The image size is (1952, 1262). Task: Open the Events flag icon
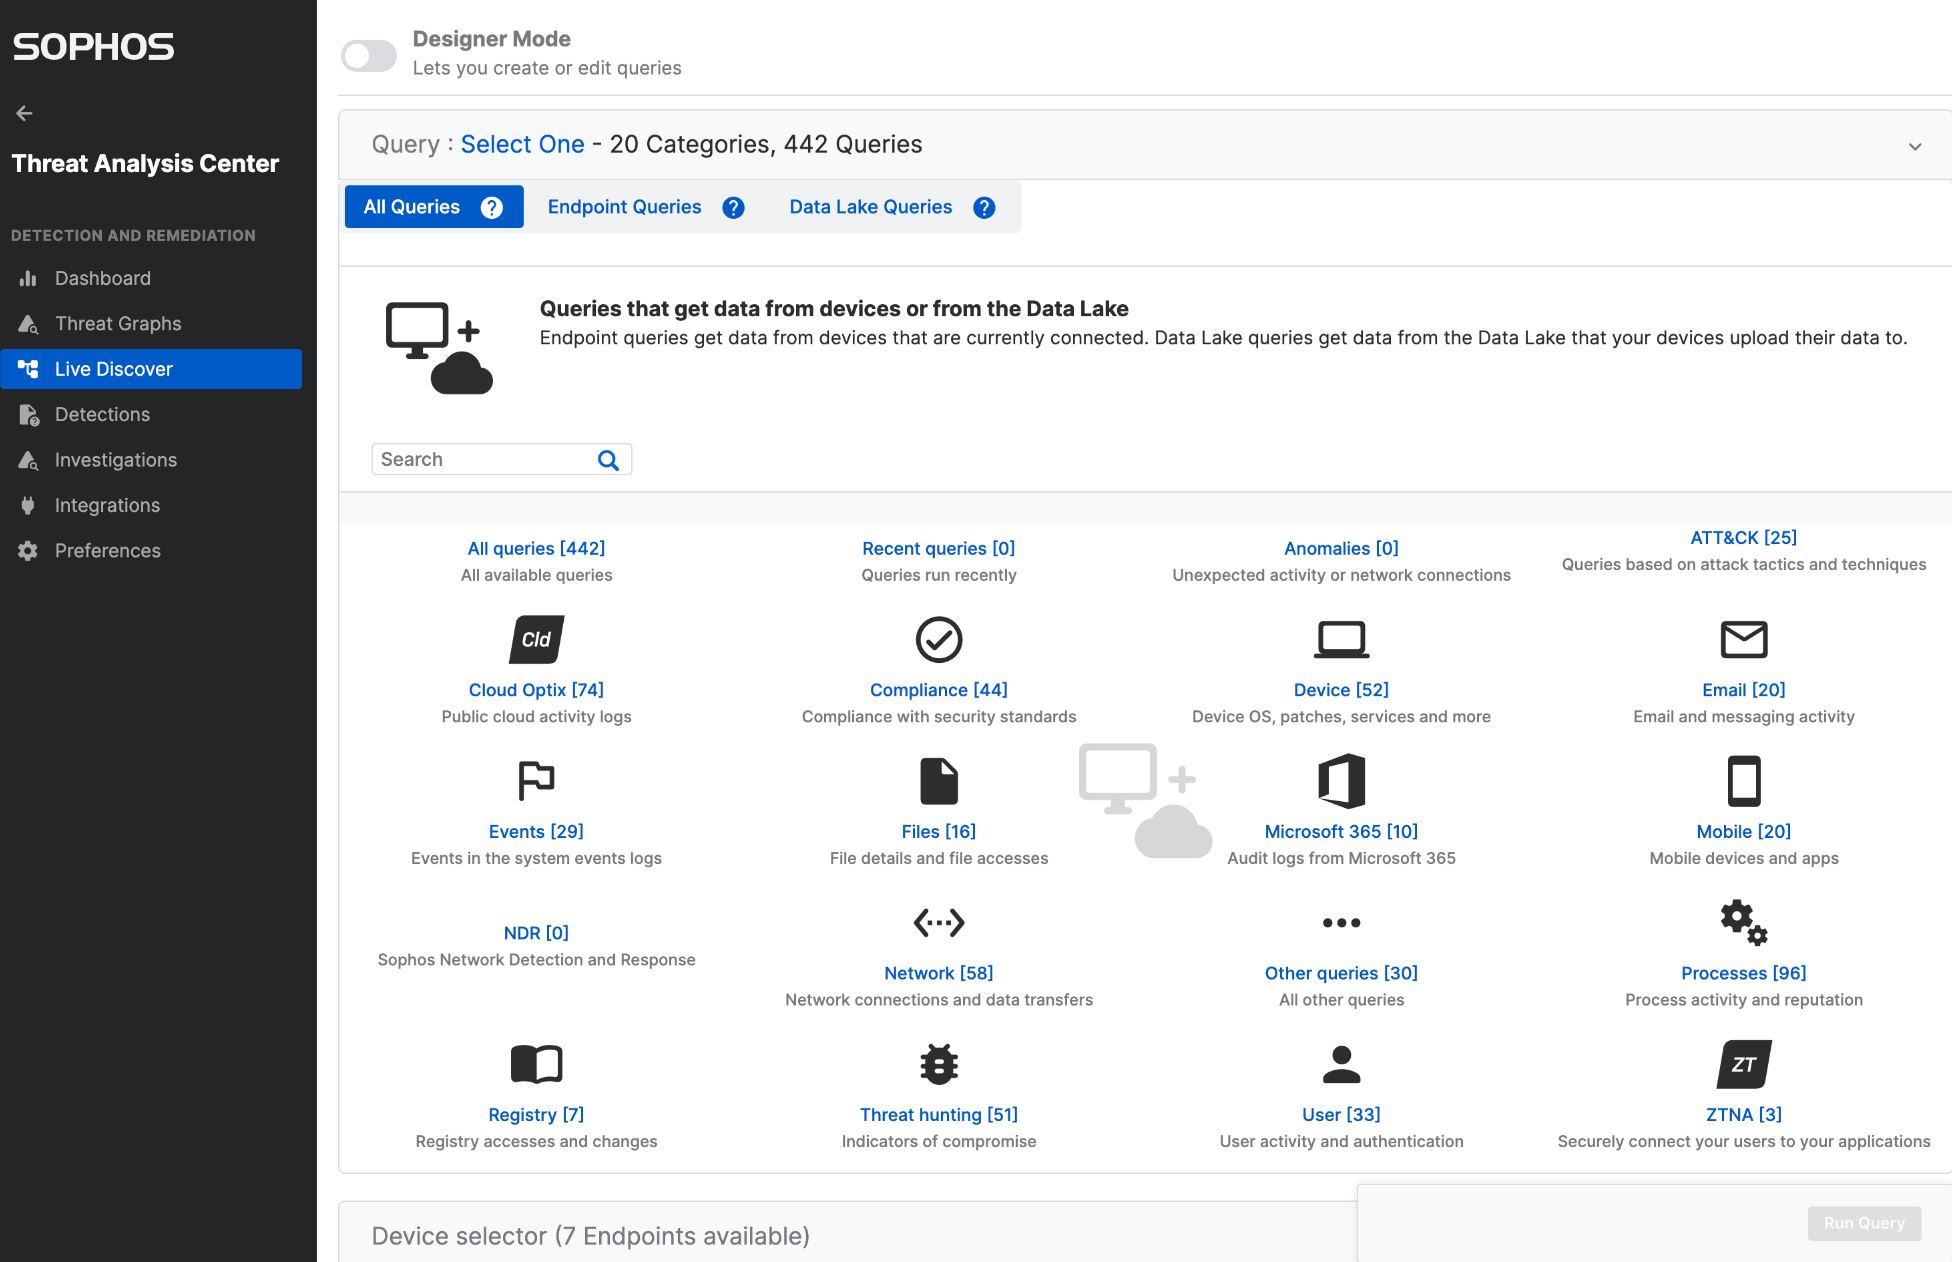click(536, 781)
